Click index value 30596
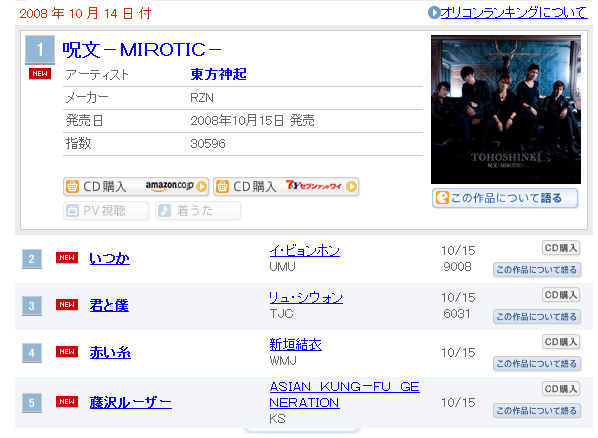The height and width of the screenshot is (438, 598). pyautogui.click(x=208, y=144)
